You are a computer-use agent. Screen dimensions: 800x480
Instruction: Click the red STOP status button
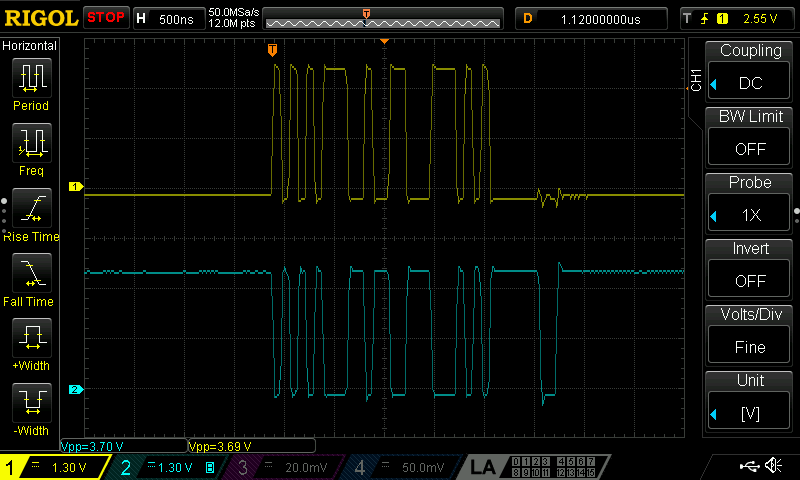pyautogui.click(x=106, y=18)
